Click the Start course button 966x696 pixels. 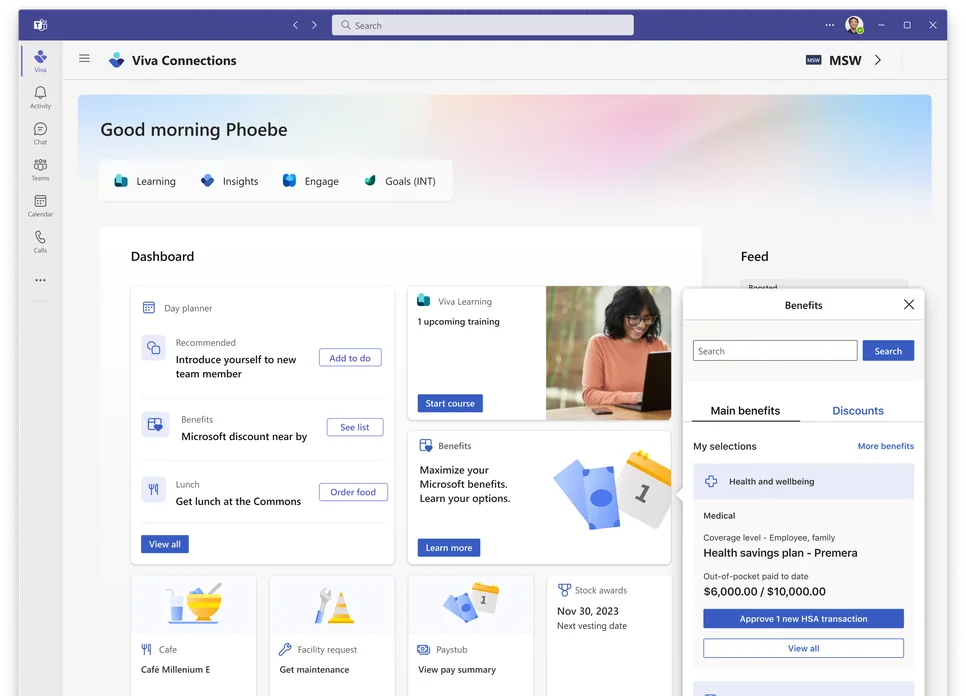pos(450,403)
